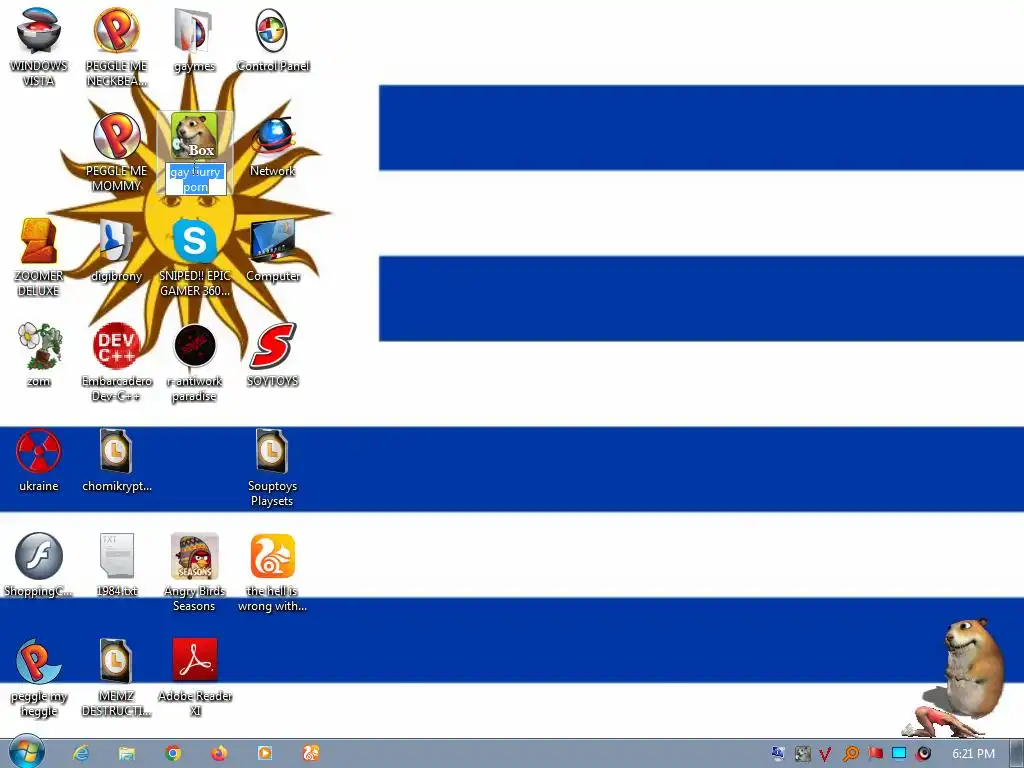Open the Control Panel desktop icon
The image size is (1024, 768).
point(272,39)
